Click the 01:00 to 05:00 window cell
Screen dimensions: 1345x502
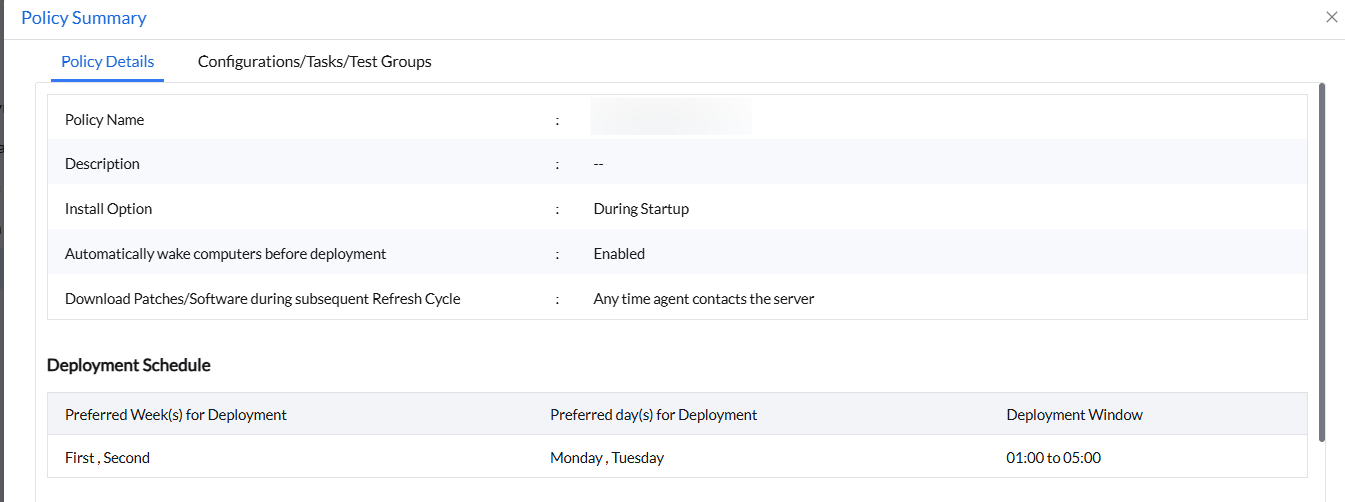(x=1053, y=458)
